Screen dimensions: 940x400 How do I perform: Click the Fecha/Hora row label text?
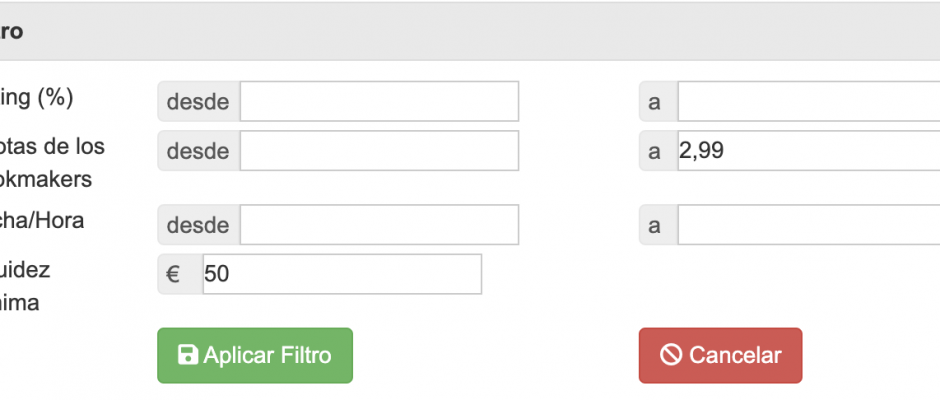click(x=41, y=221)
